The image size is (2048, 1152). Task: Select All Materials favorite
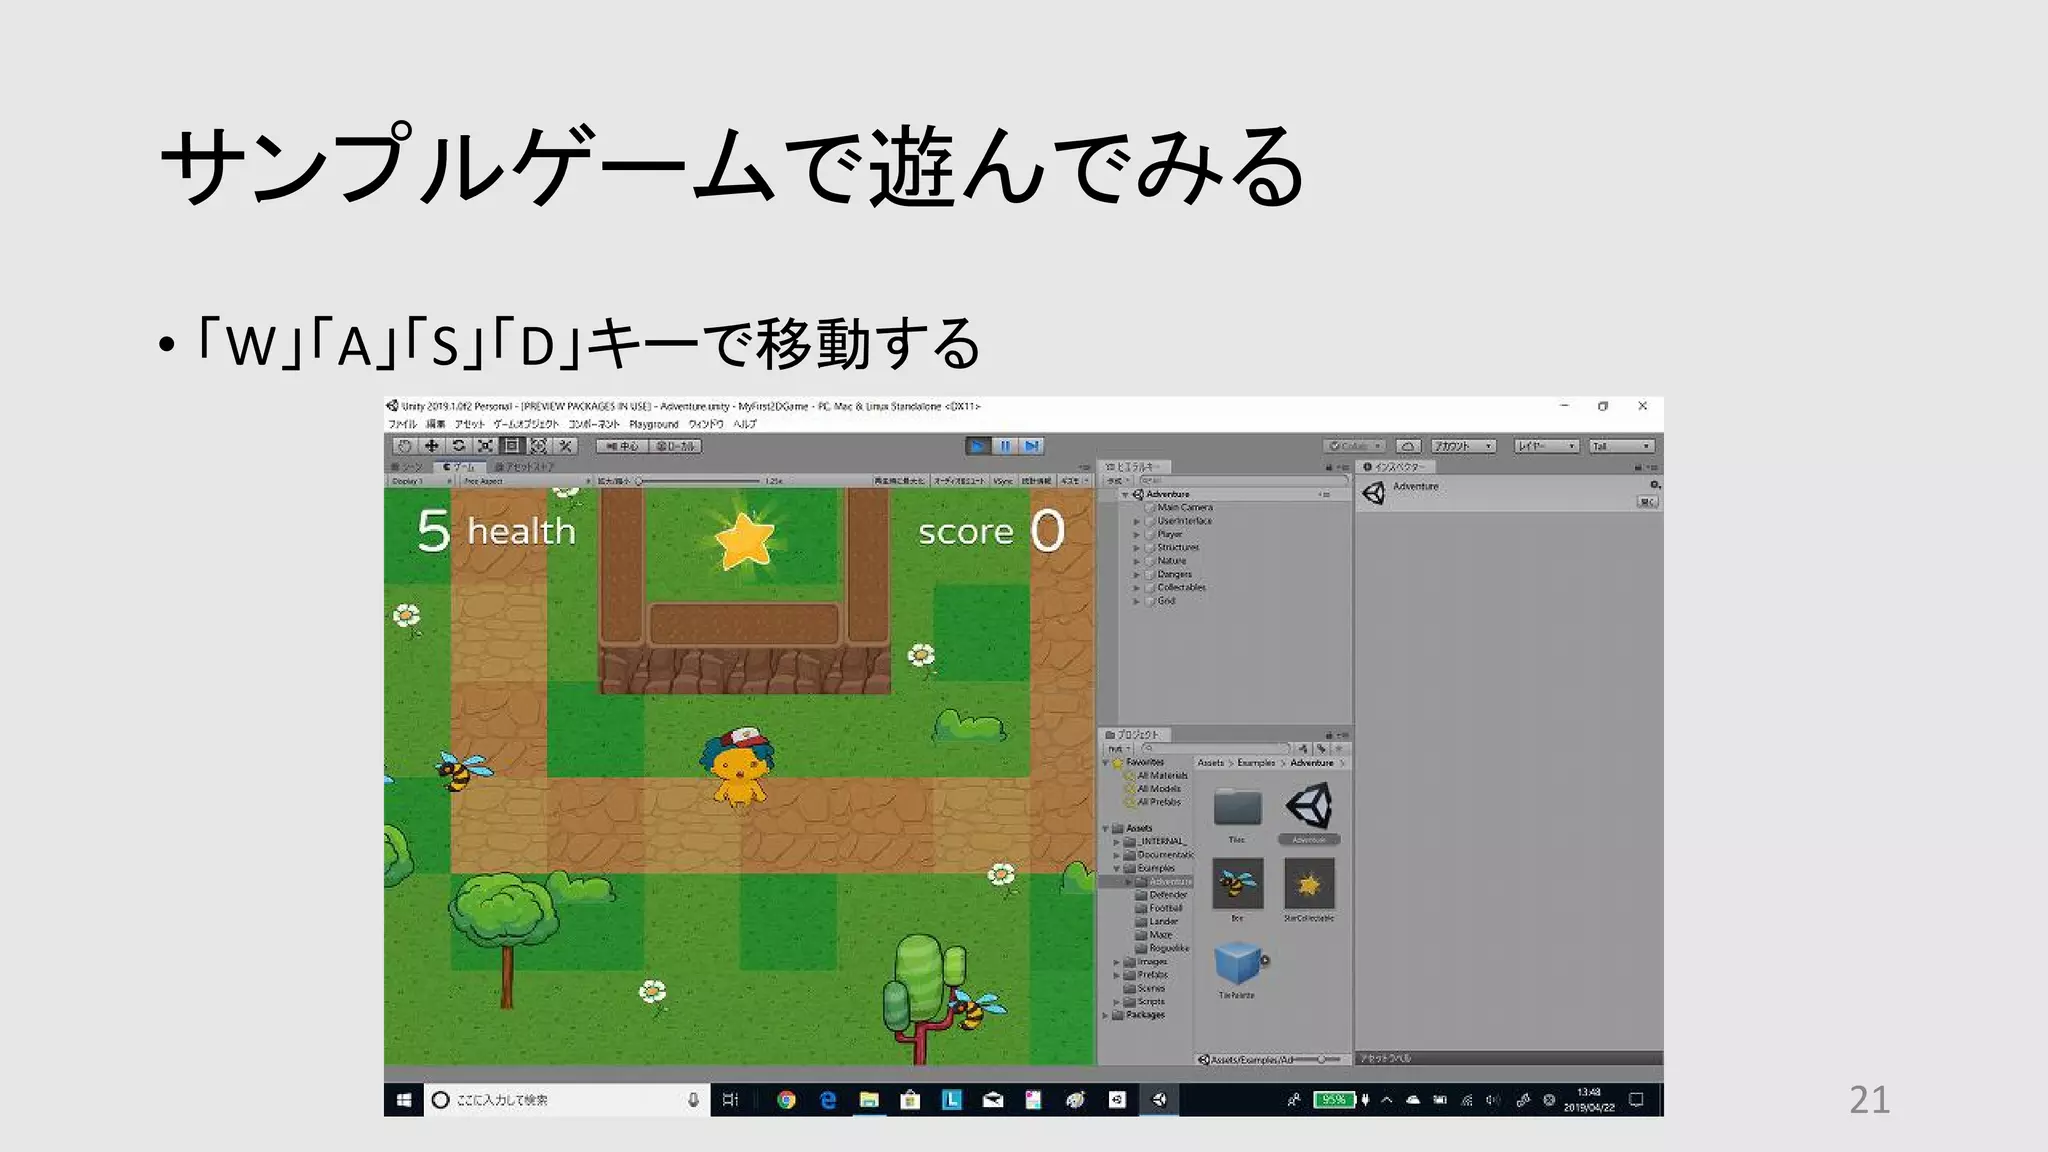point(1161,776)
